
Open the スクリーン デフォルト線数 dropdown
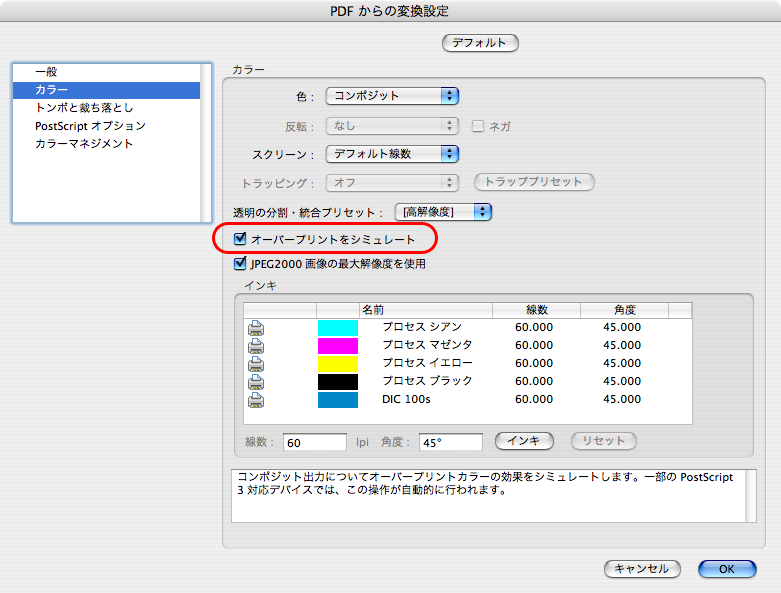(392, 154)
